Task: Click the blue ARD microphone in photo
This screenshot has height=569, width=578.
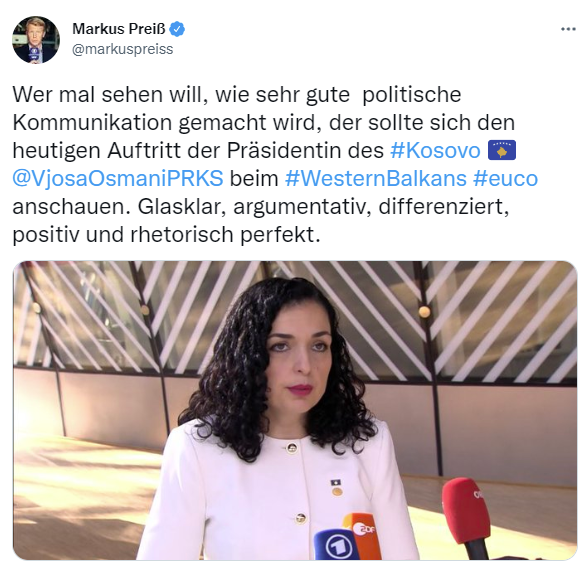Action: tap(336, 544)
